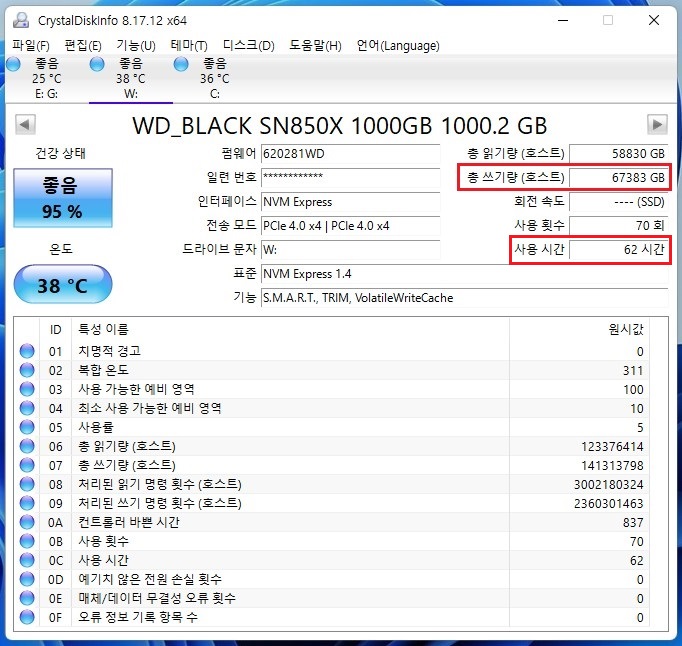This screenshot has width=682, height=646.
Task: Close the CrystalDiskInfo window
Action: coord(654,20)
